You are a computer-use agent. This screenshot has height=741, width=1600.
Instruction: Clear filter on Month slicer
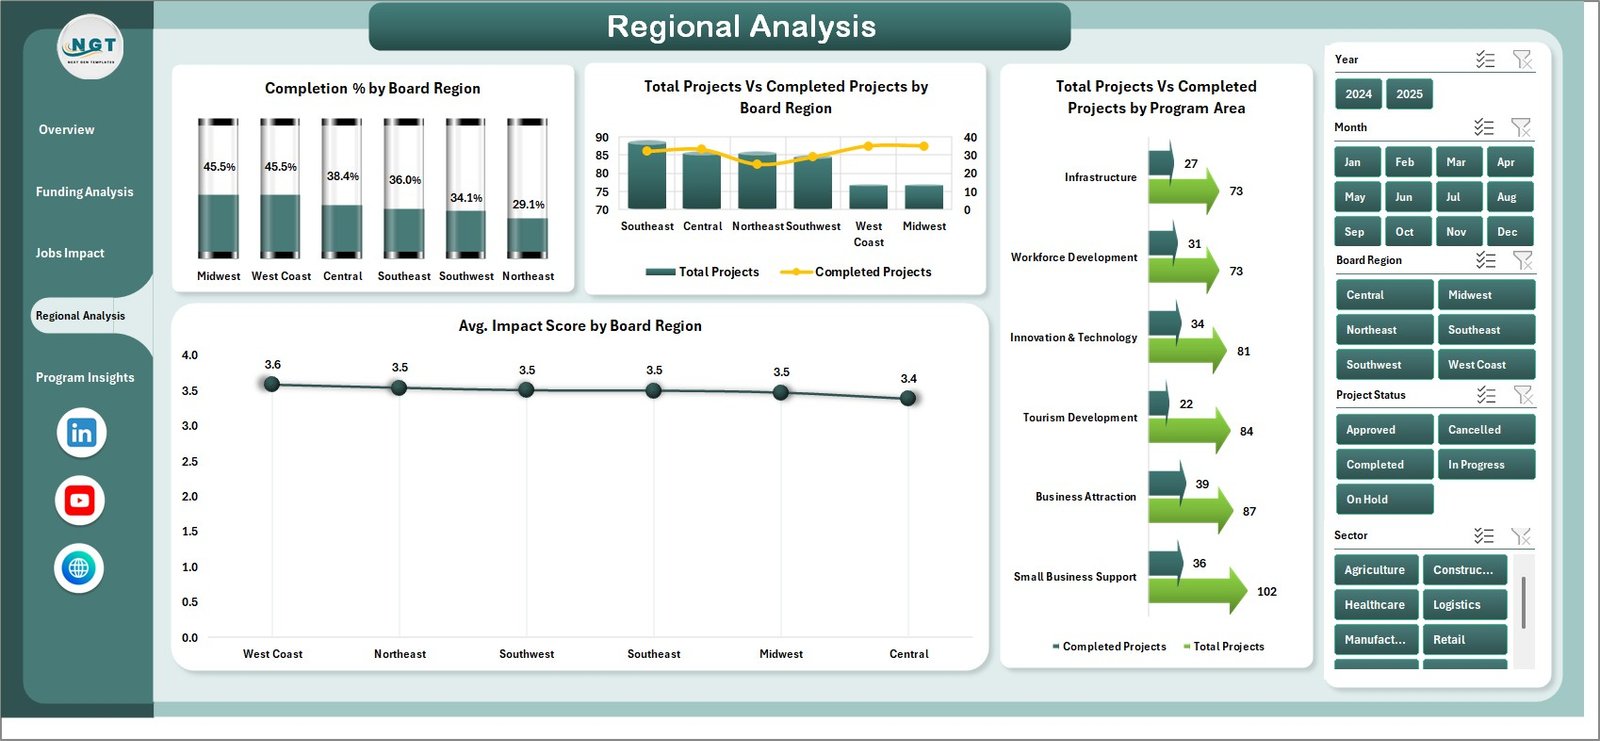1521,127
